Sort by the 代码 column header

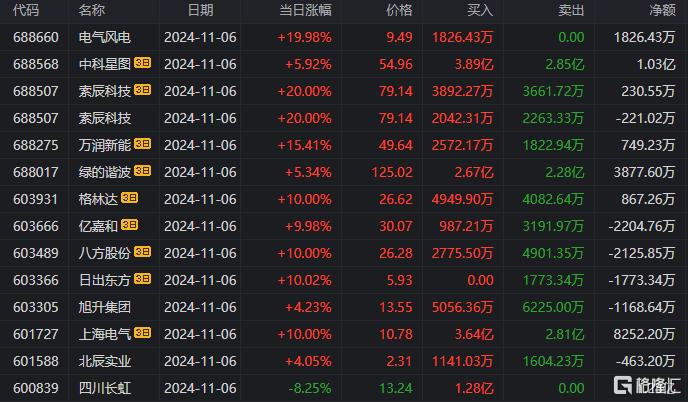tap(26, 10)
